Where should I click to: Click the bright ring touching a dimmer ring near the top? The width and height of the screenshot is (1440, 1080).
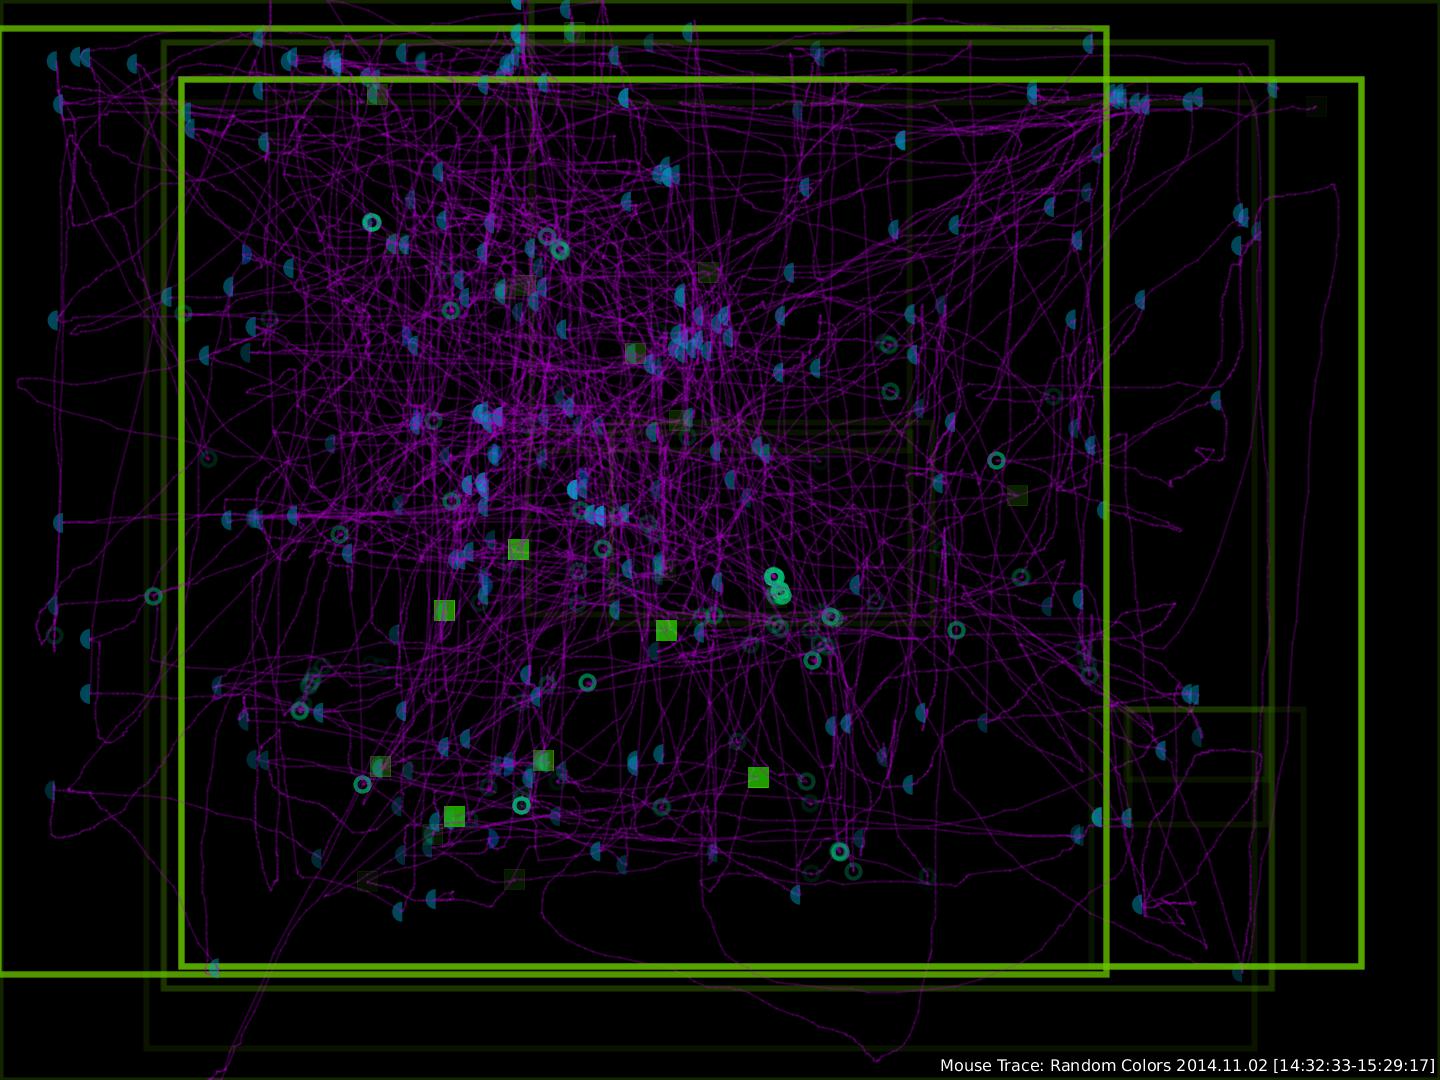pyautogui.click(x=560, y=250)
